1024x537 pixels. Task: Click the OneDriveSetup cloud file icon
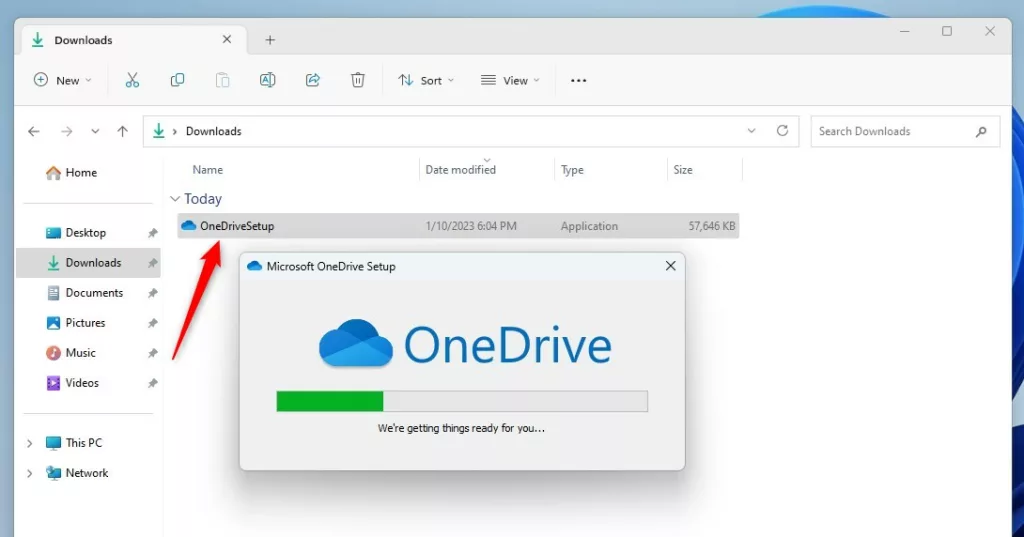coord(189,225)
